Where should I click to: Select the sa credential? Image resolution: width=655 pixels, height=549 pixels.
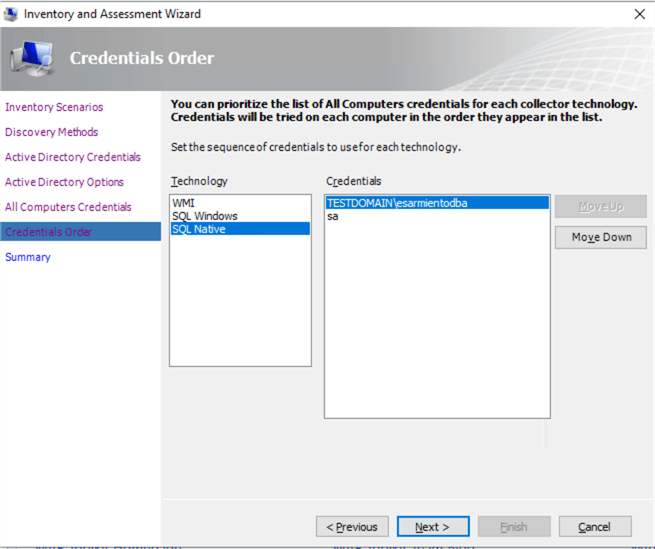coord(437,216)
